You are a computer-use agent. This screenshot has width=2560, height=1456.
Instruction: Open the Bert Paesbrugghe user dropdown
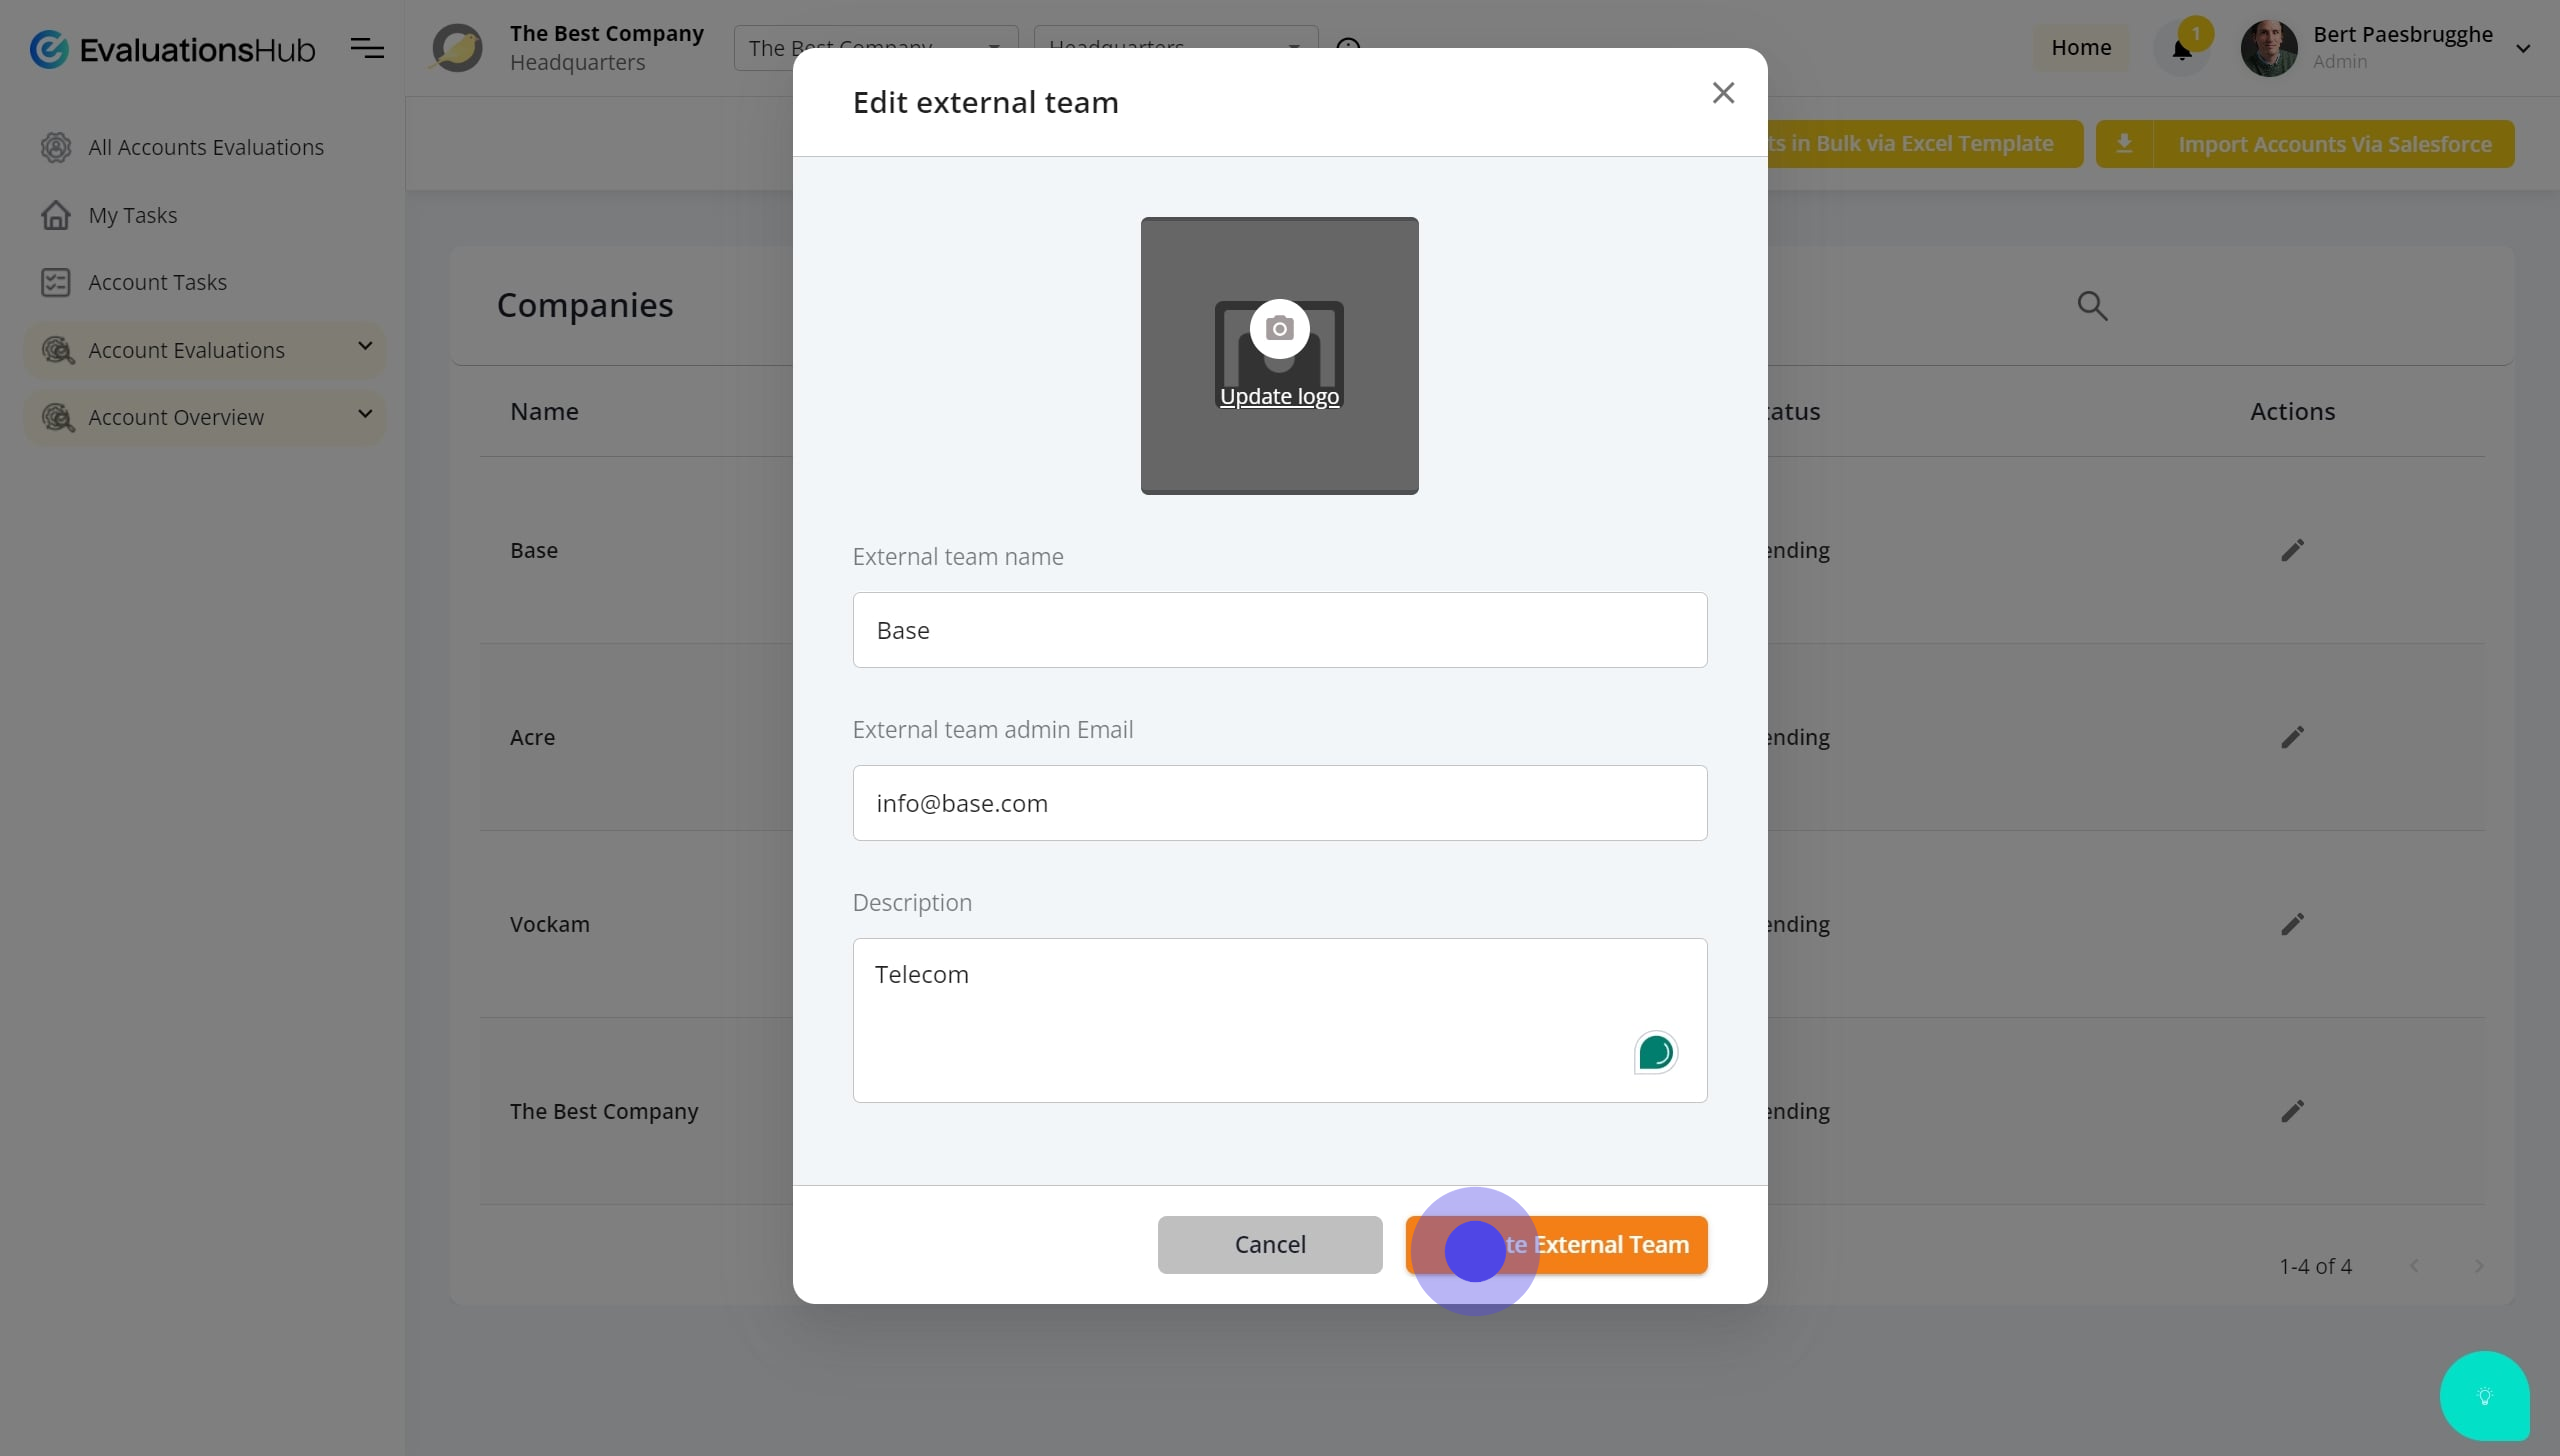(x=2522, y=48)
